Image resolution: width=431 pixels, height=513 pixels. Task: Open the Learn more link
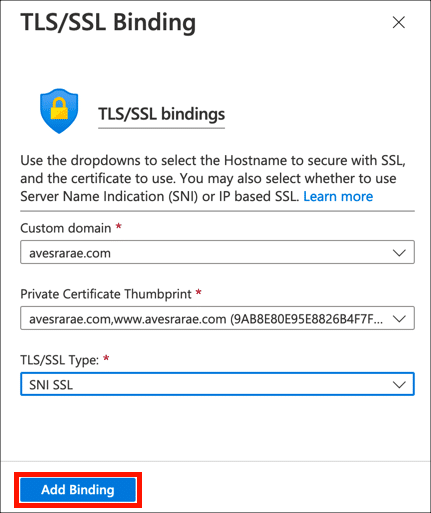click(x=338, y=196)
